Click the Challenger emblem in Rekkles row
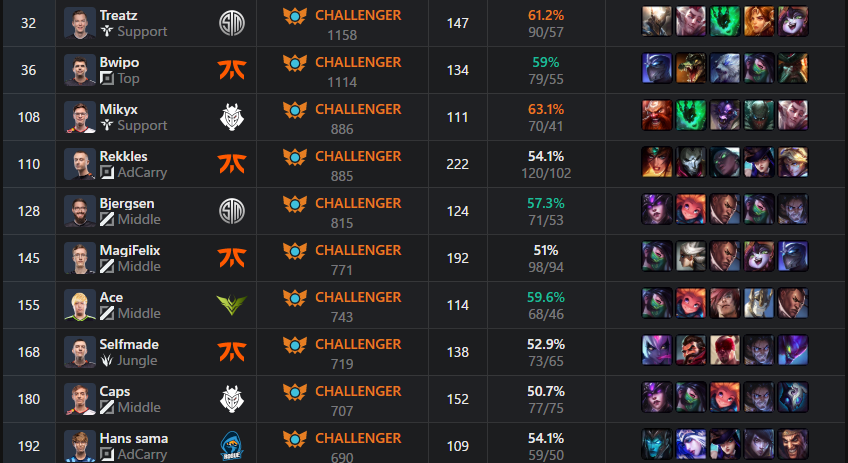 tap(295, 157)
